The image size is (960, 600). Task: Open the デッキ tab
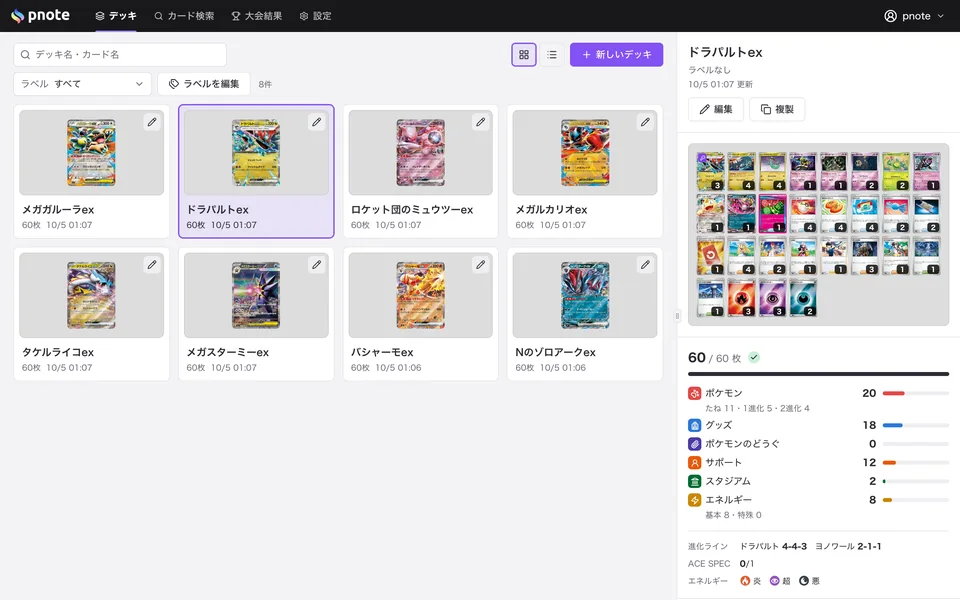point(116,16)
